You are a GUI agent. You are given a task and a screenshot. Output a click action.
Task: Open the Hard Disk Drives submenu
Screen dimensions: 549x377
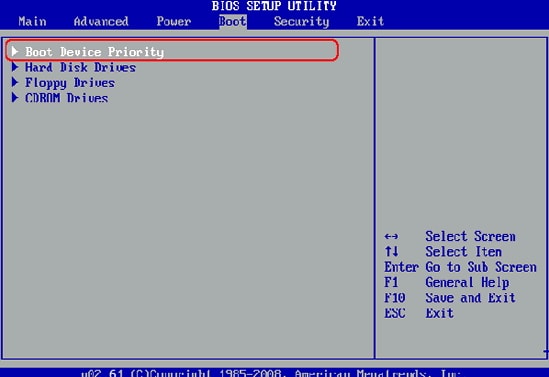point(80,67)
